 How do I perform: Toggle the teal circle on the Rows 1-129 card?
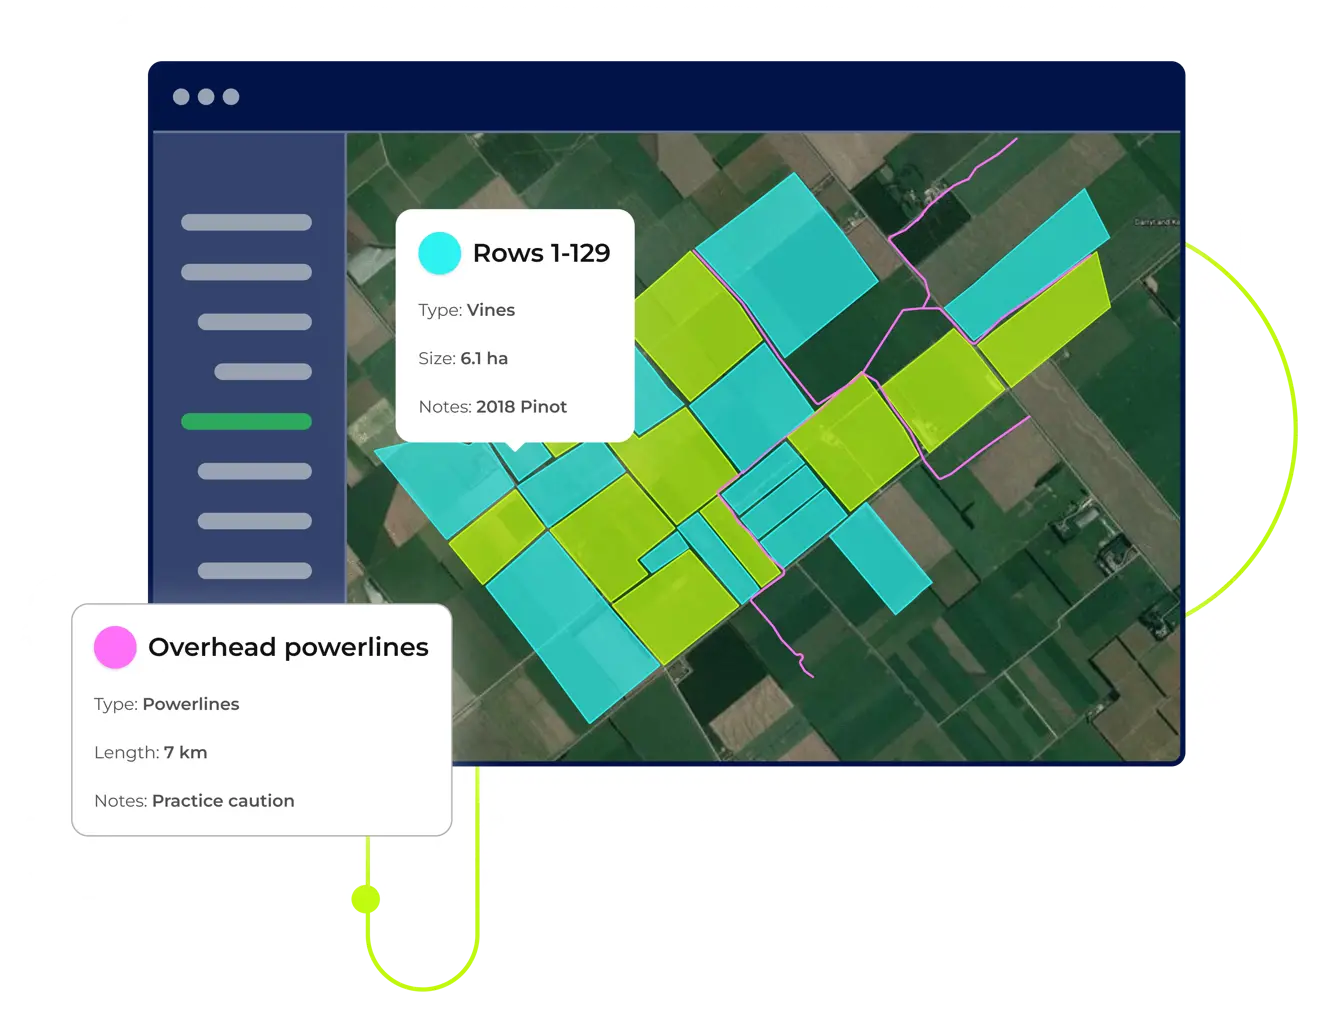440,253
